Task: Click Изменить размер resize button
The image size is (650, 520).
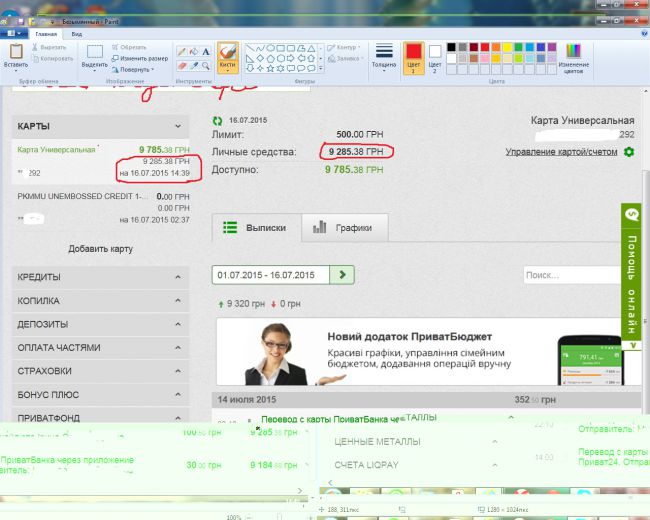Action: [137, 59]
